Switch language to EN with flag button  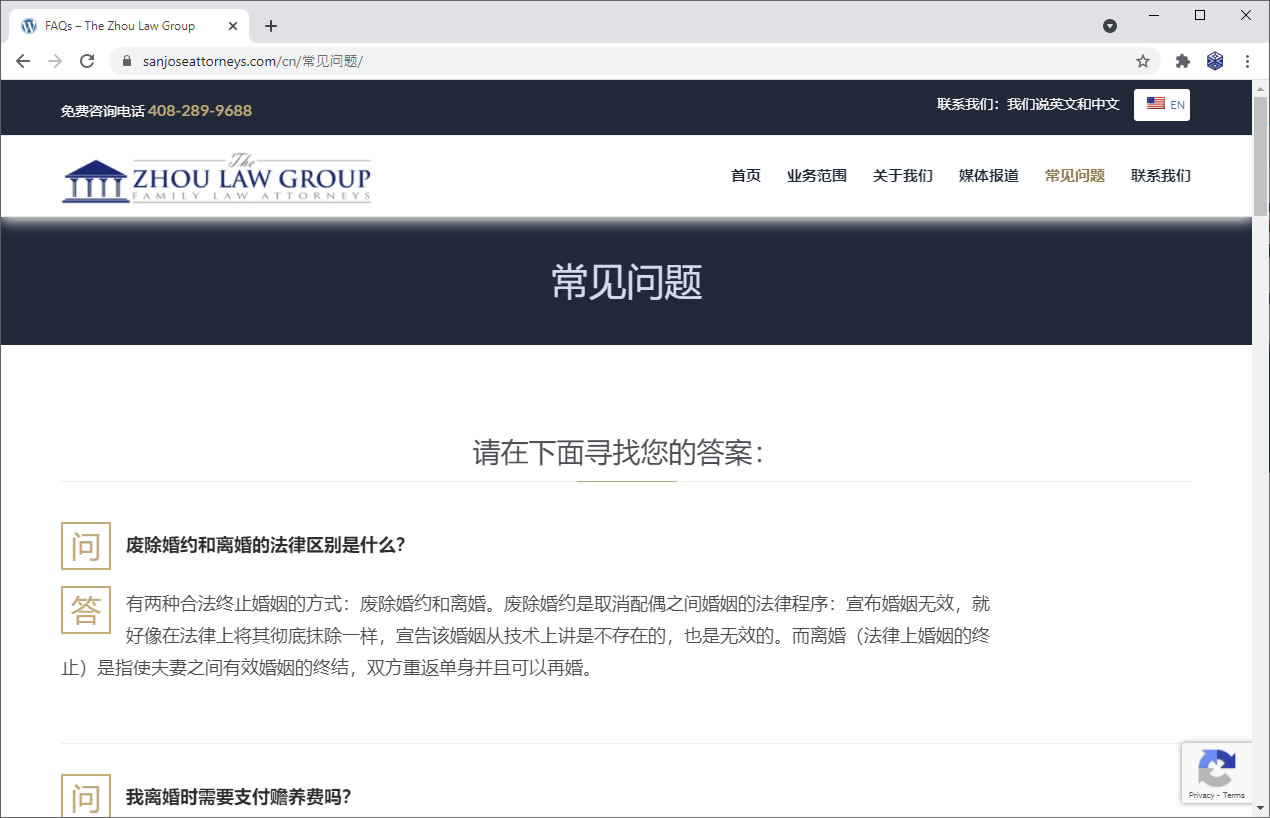1162,105
